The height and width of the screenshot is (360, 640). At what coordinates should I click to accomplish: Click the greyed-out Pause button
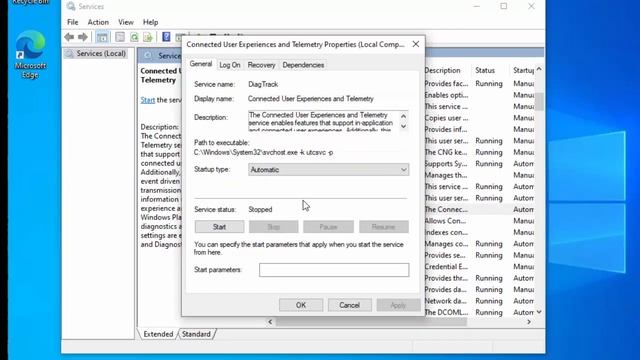point(328,227)
